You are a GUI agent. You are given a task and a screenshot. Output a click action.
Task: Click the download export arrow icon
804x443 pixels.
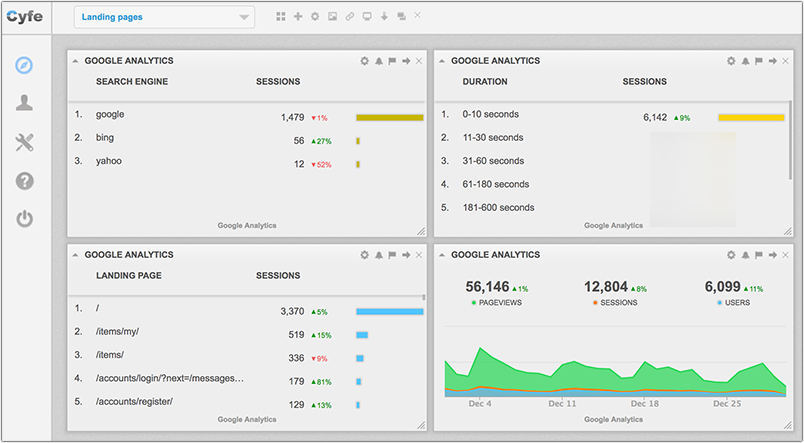click(384, 16)
